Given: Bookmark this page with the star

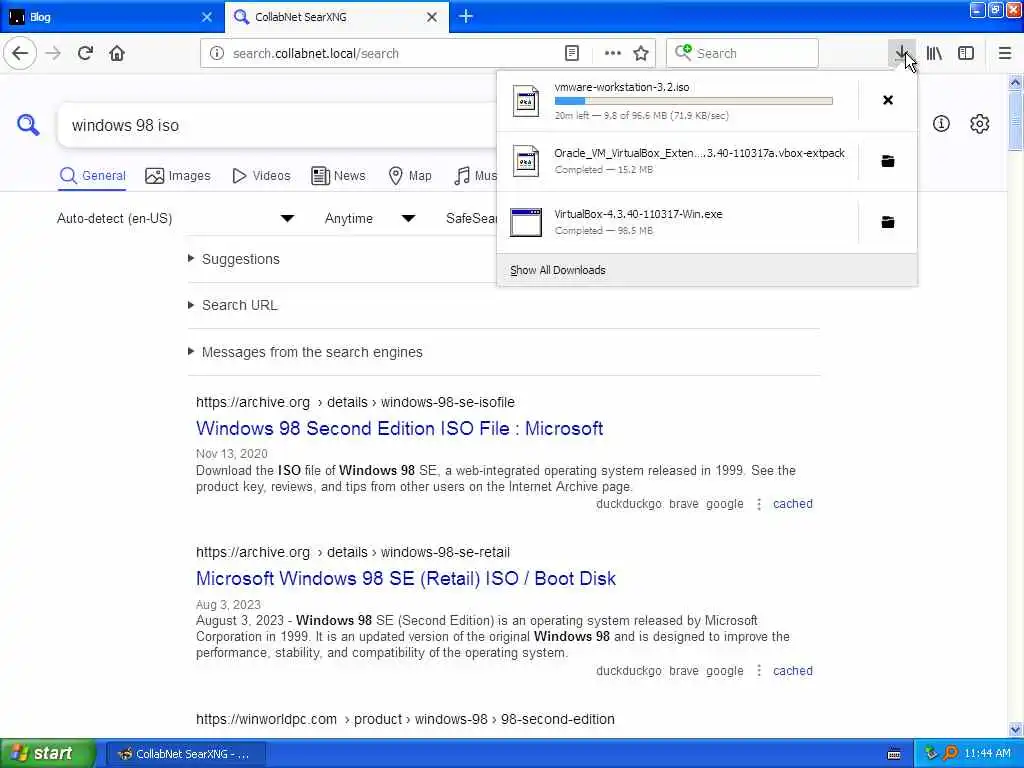Looking at the screenshot, I should tap(641, 53).
